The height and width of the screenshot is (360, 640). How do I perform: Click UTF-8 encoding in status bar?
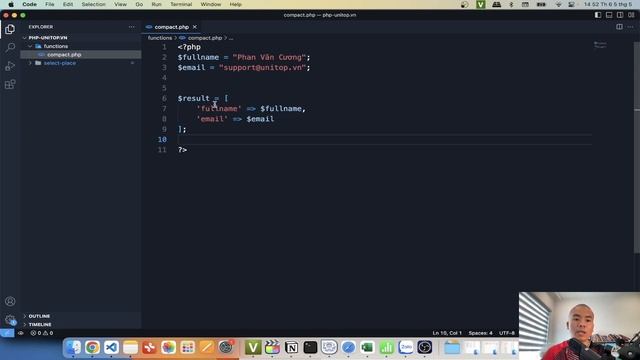[x=507, y=333]
